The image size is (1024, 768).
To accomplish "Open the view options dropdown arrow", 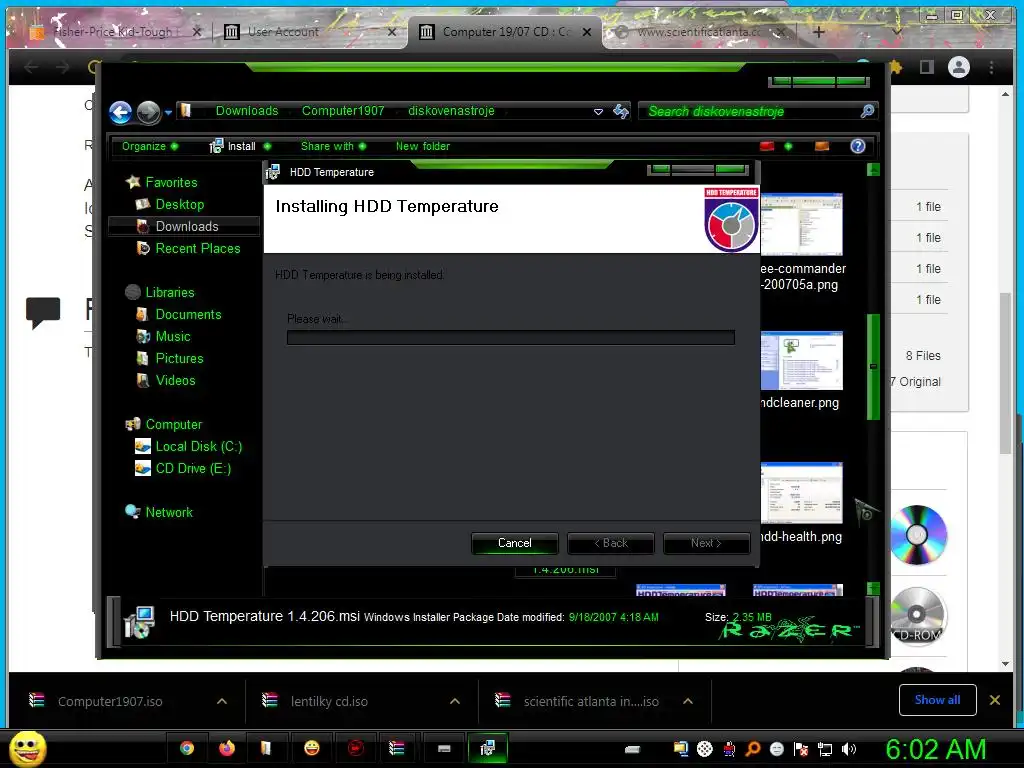I will tap(788, 146).
